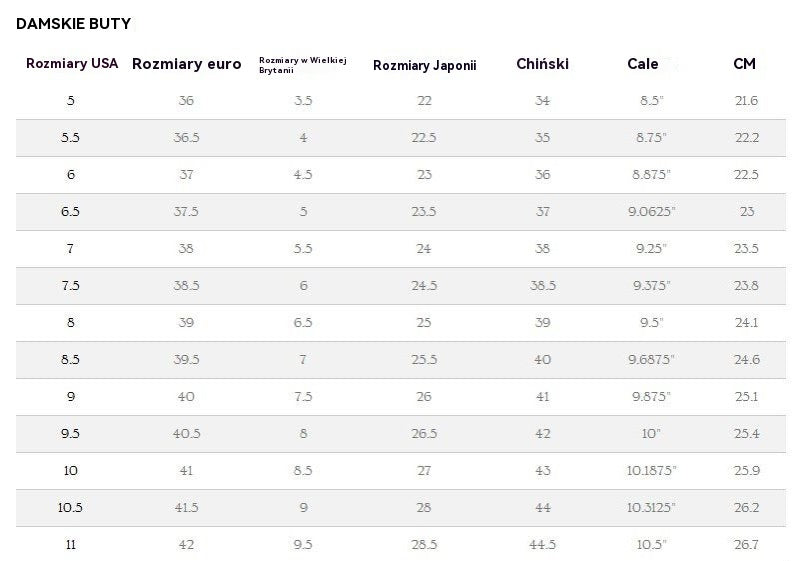Click the 36.5 euro size cell
Viewport: 799px width, 561px height.
click(186, 138)
